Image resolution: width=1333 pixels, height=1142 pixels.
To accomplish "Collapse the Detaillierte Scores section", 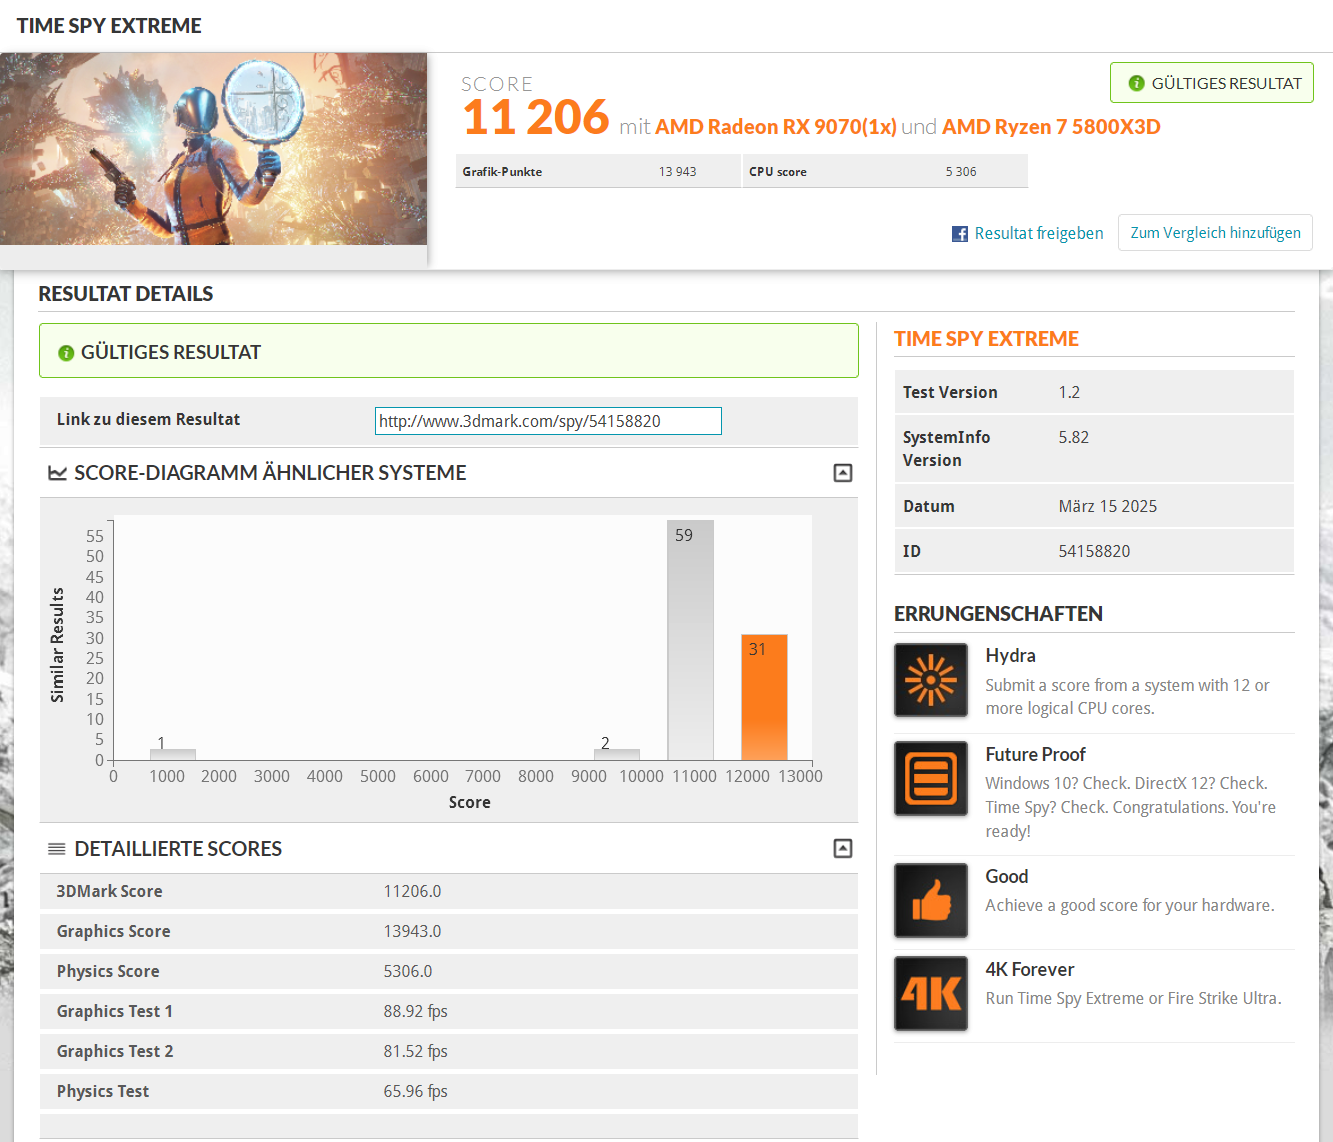I will (843, 848).
